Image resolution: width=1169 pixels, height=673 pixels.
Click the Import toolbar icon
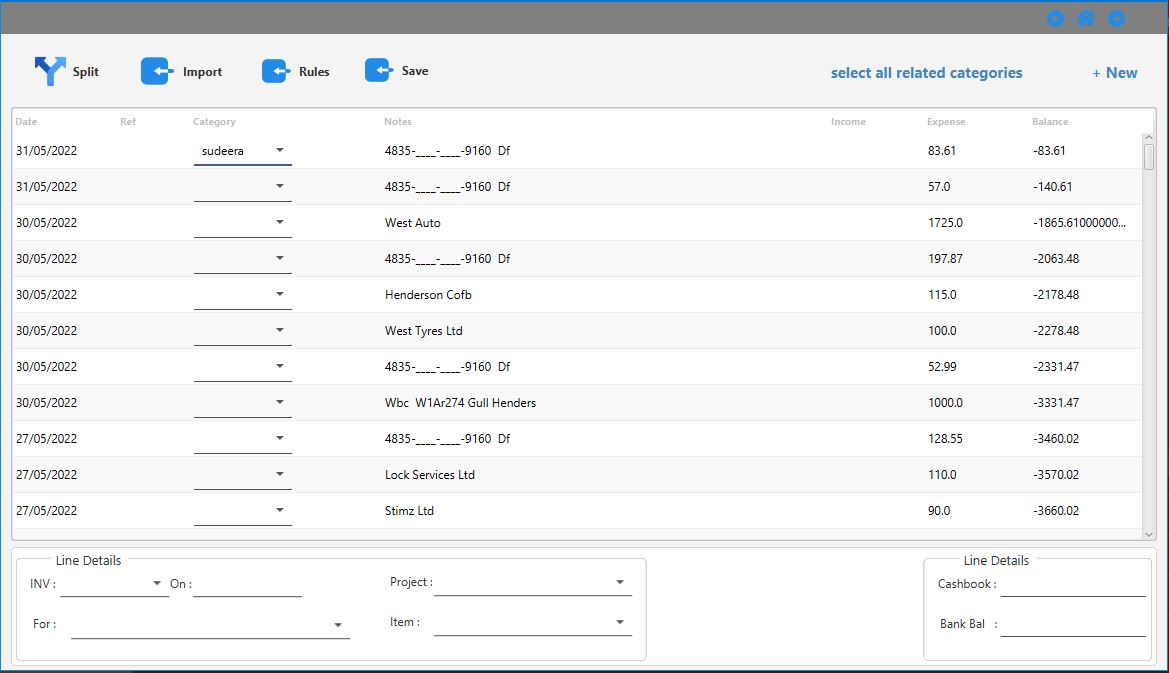click(x=156, y=71)
